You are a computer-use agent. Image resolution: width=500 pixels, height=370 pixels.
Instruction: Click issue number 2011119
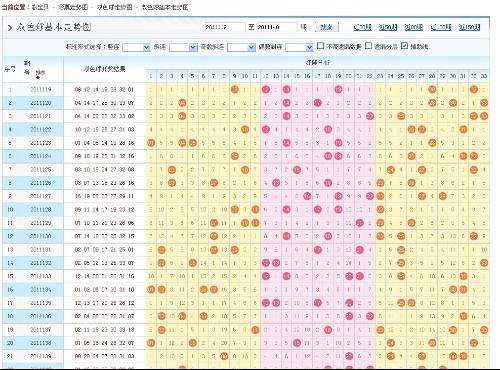41,89
